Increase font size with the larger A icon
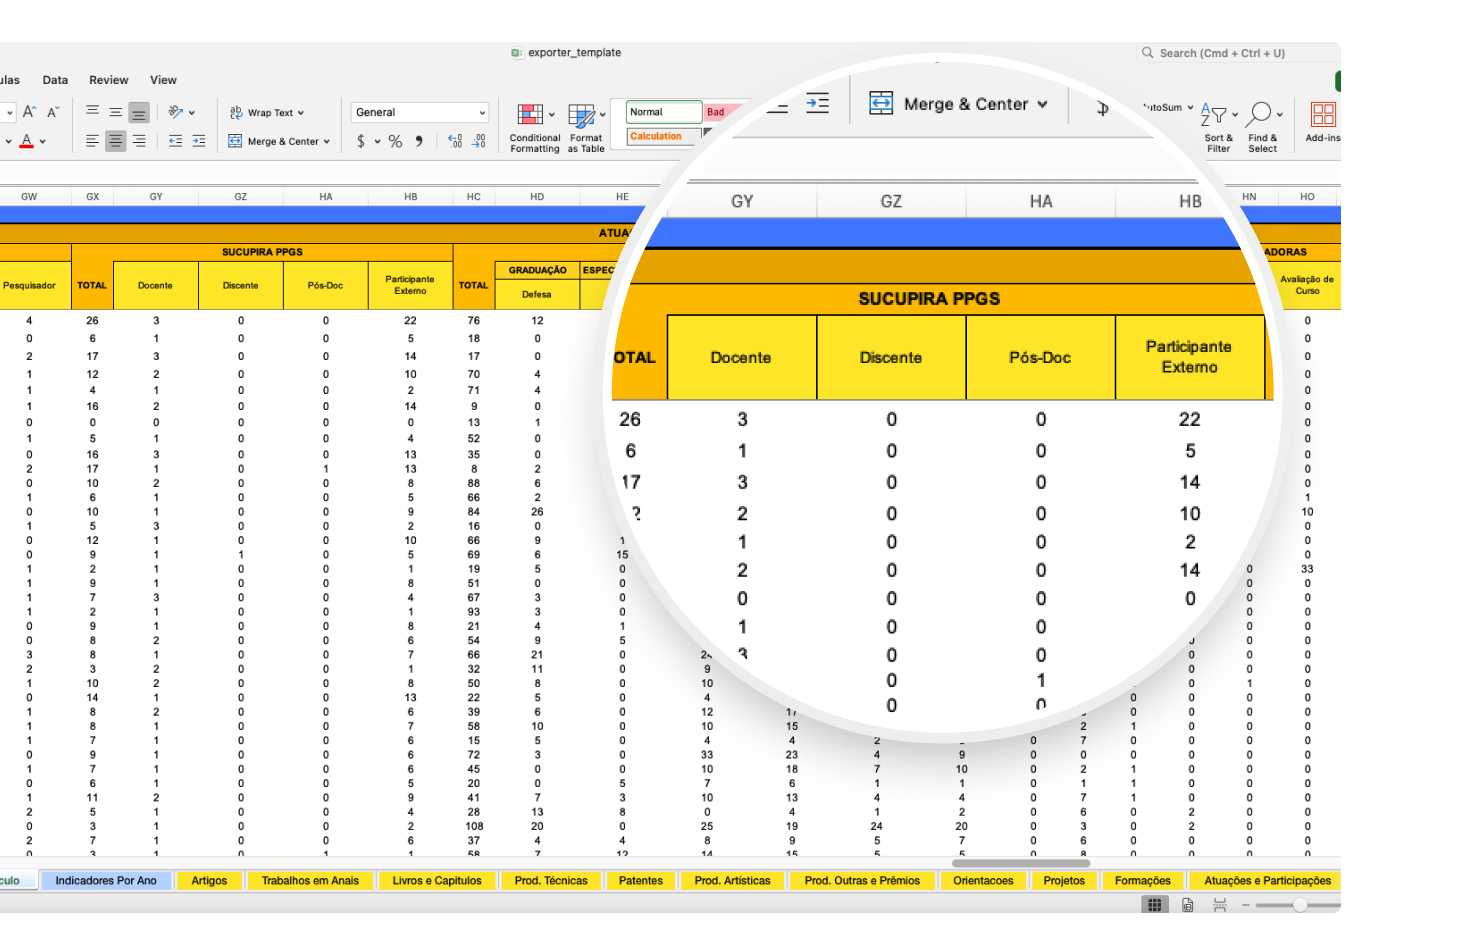 tap(29, 112)
